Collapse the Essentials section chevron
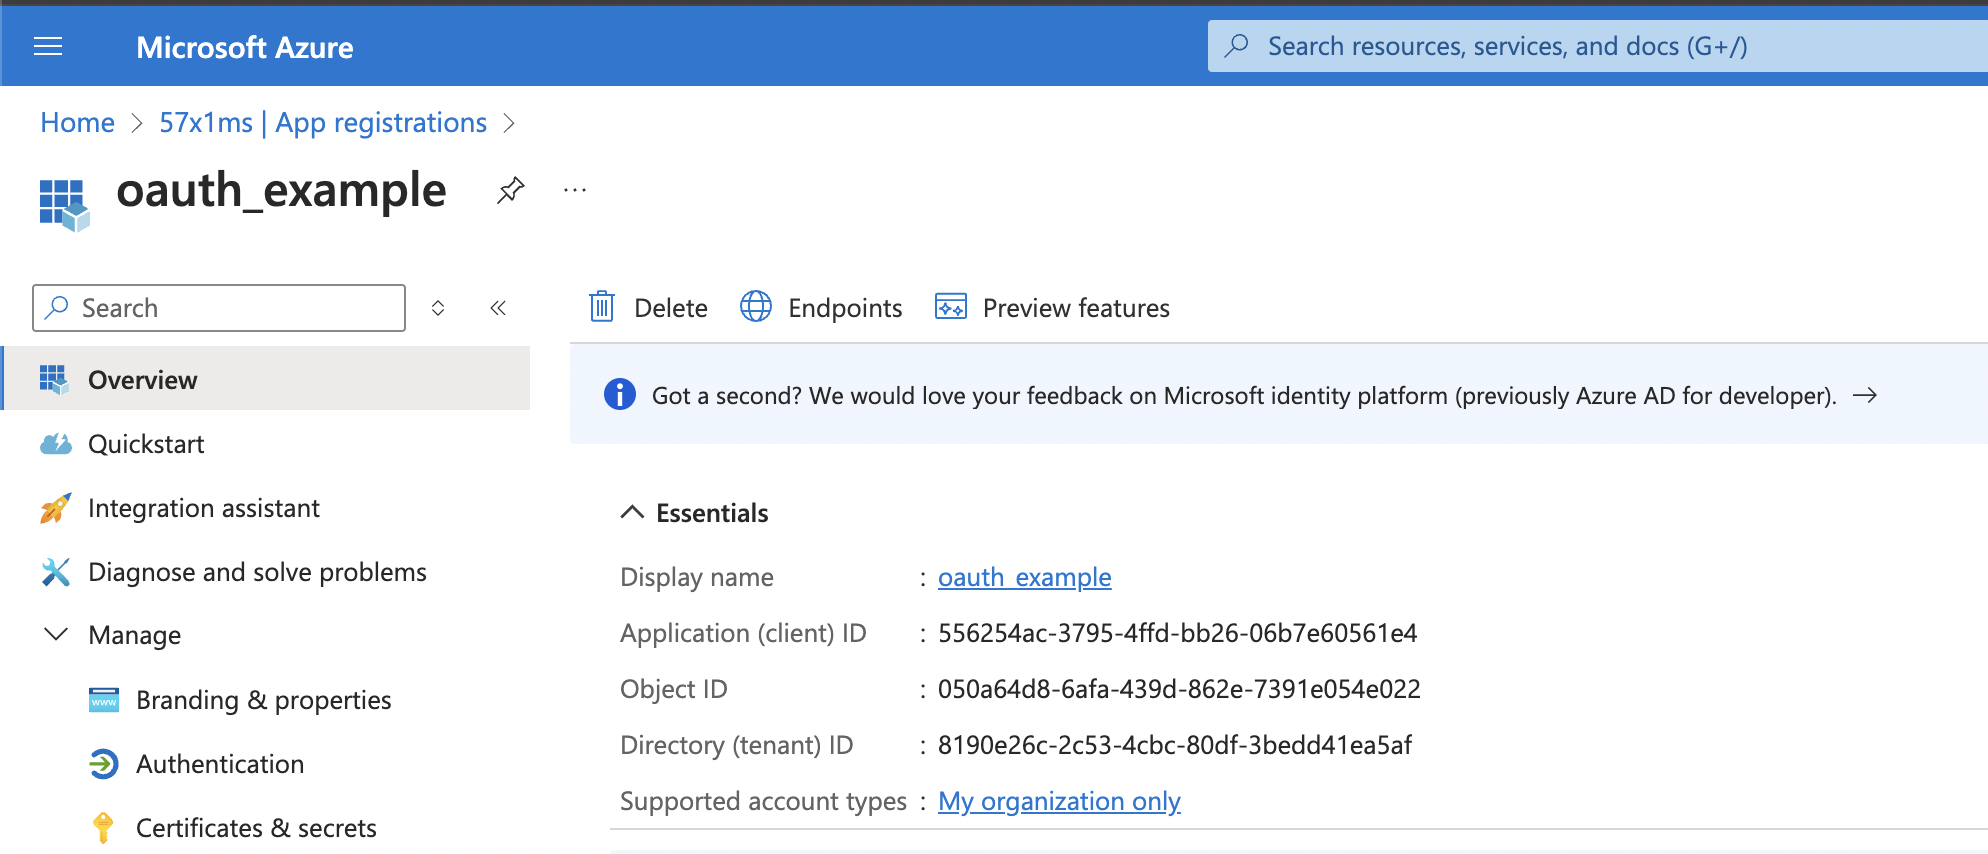The width and height of the screenshot is (1988, 854). click(x=632, y=512)
